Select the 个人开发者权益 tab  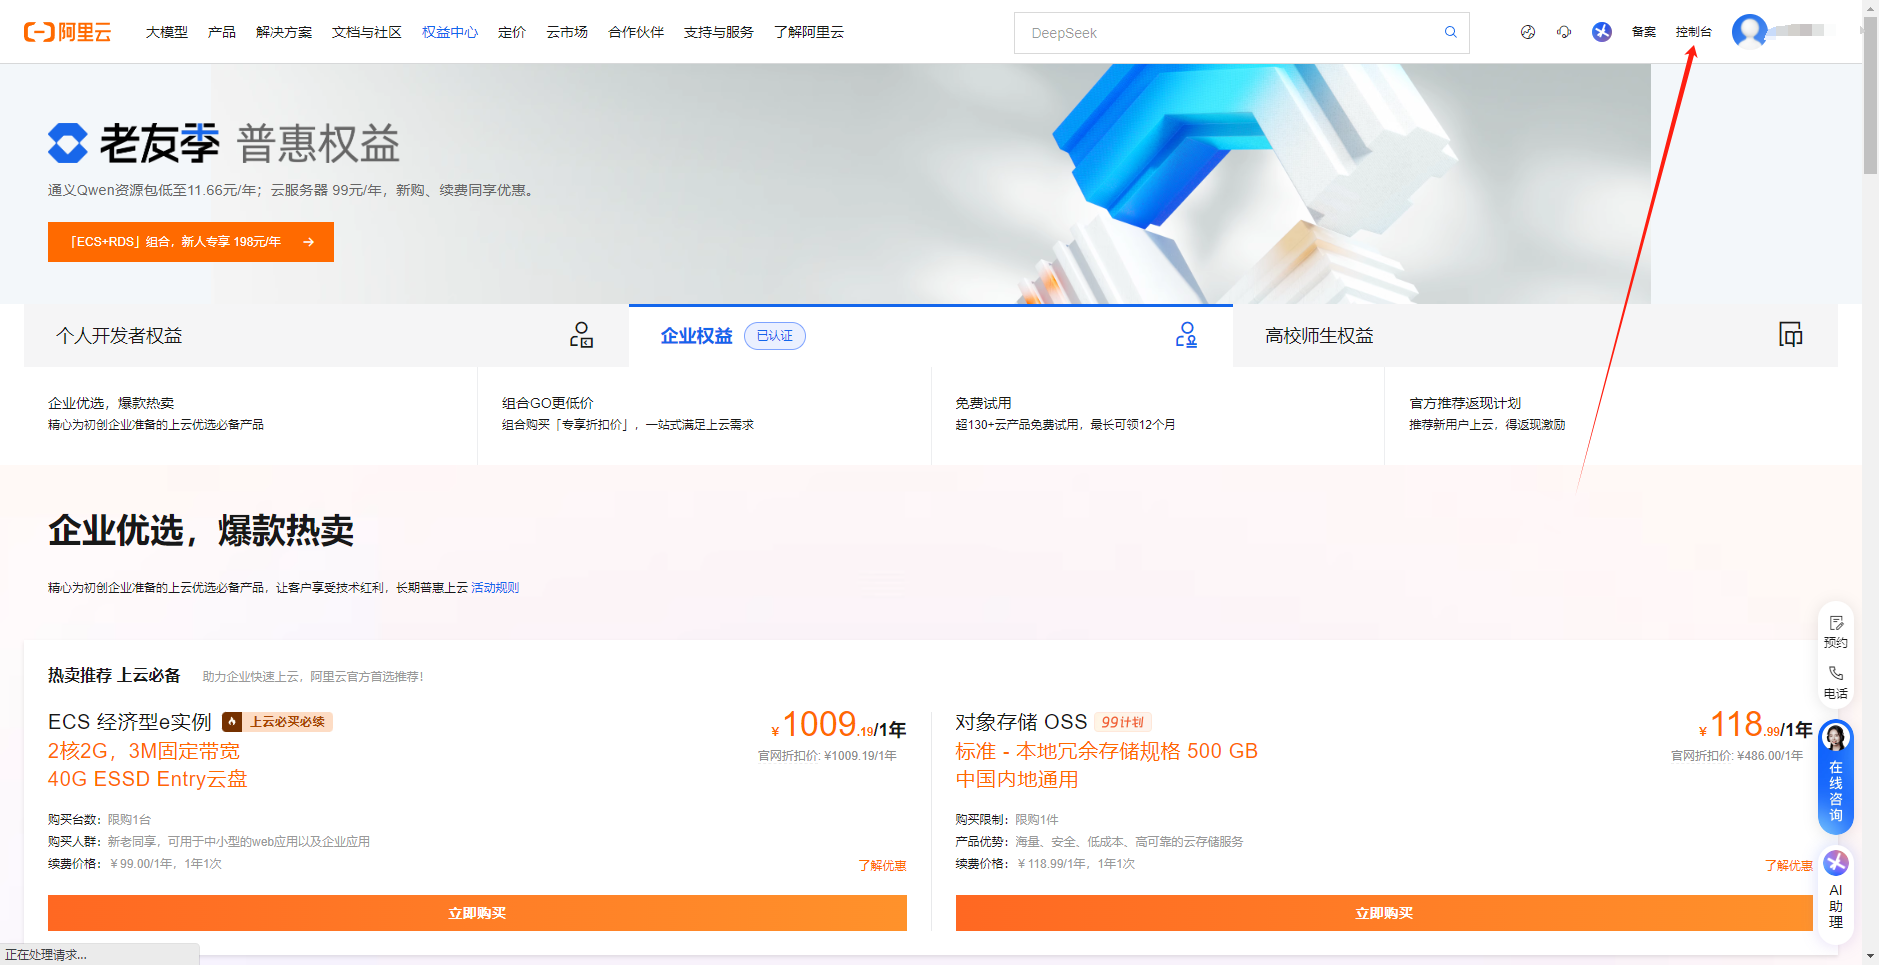118,335
